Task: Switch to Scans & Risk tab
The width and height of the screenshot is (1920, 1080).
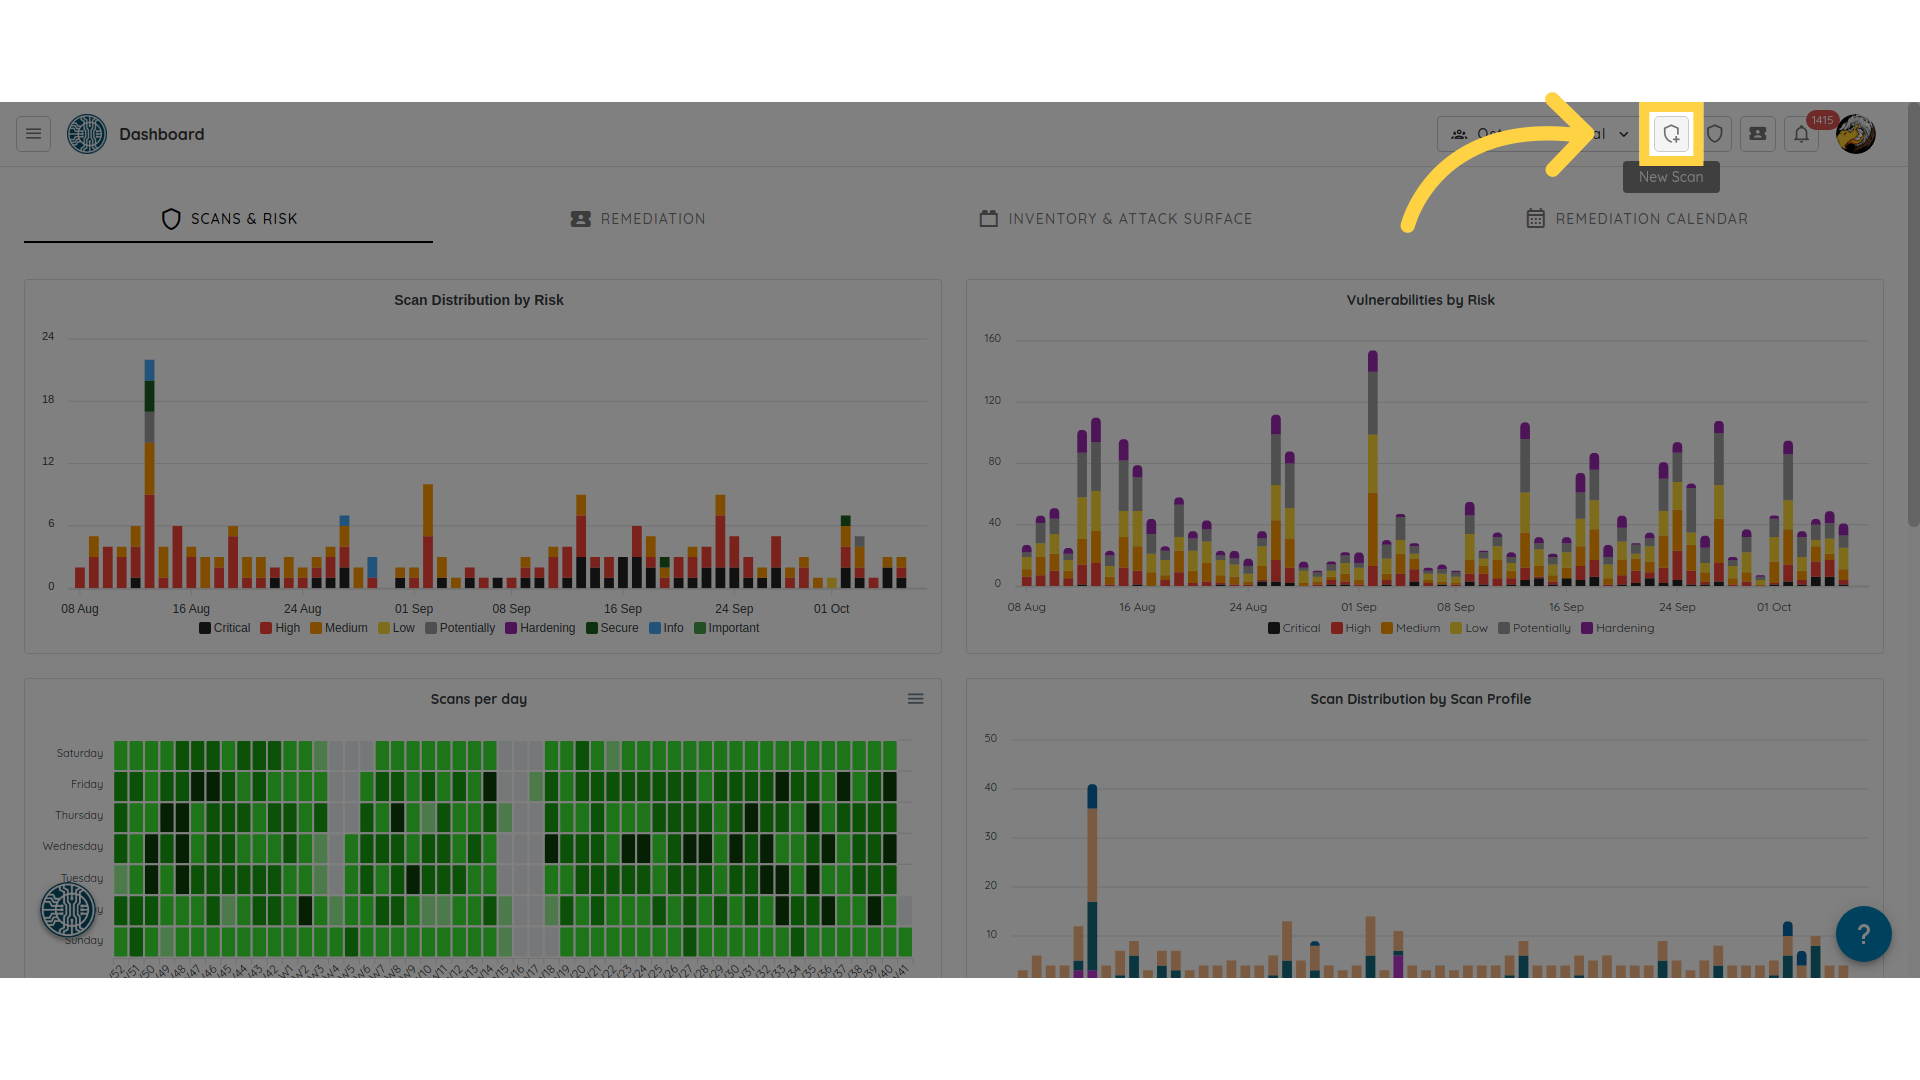Action: click(229, 219)
